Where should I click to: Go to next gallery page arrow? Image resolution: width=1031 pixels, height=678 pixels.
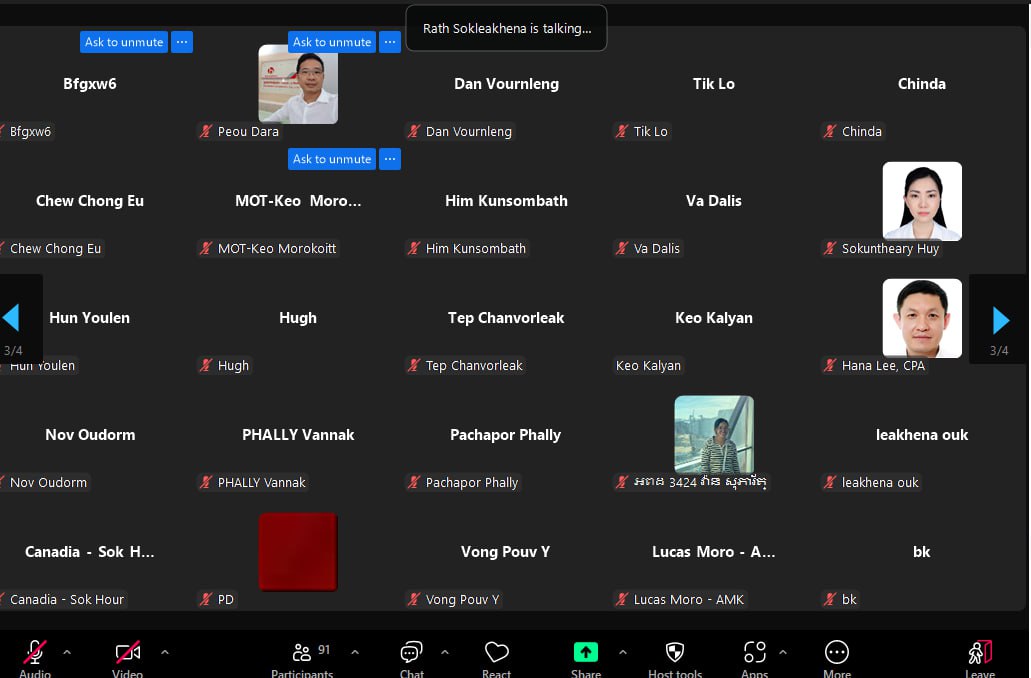1001,320
